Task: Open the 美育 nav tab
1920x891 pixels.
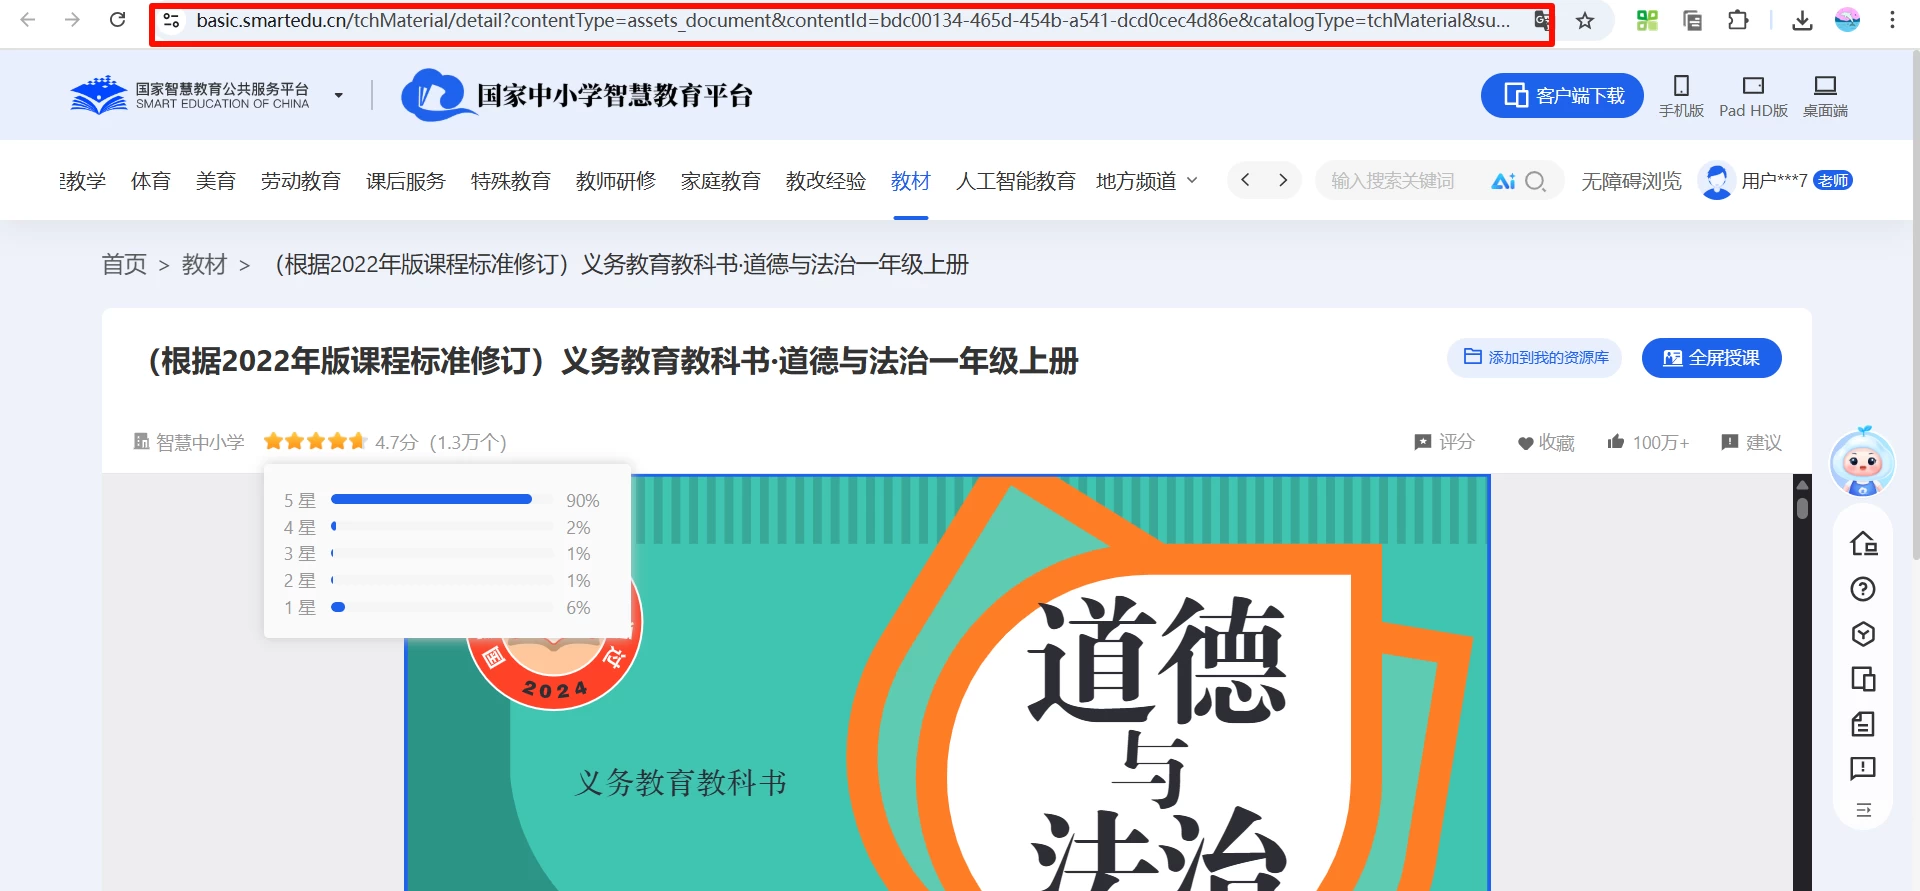Action: click(x=216, y=181)
